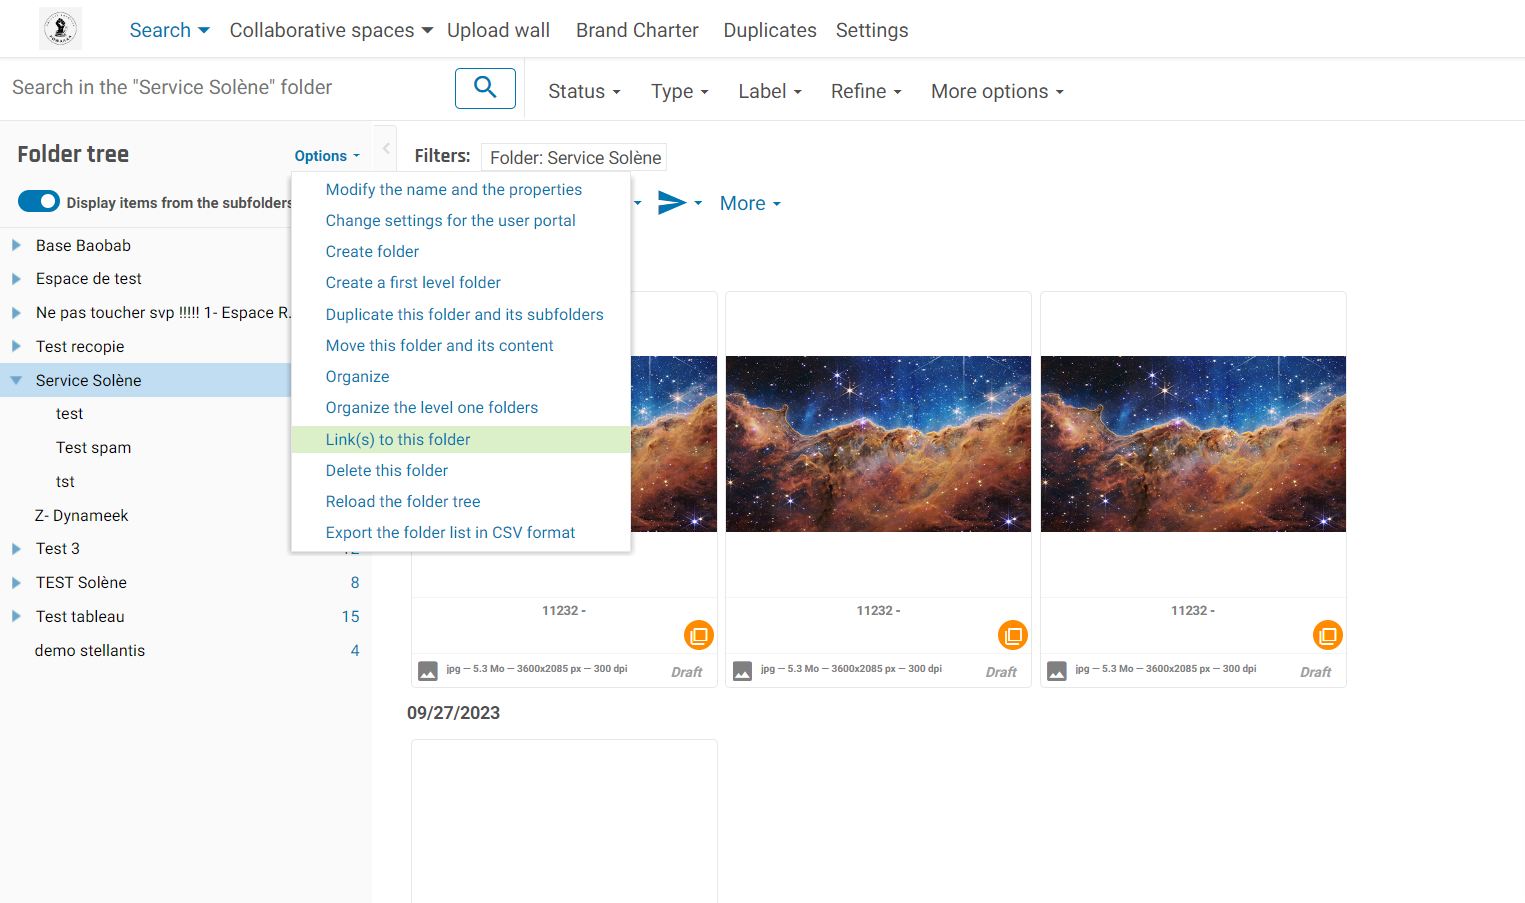Select the Test spam subfolder
Screen dimensions: 1525x903
[x=93, y=447]
